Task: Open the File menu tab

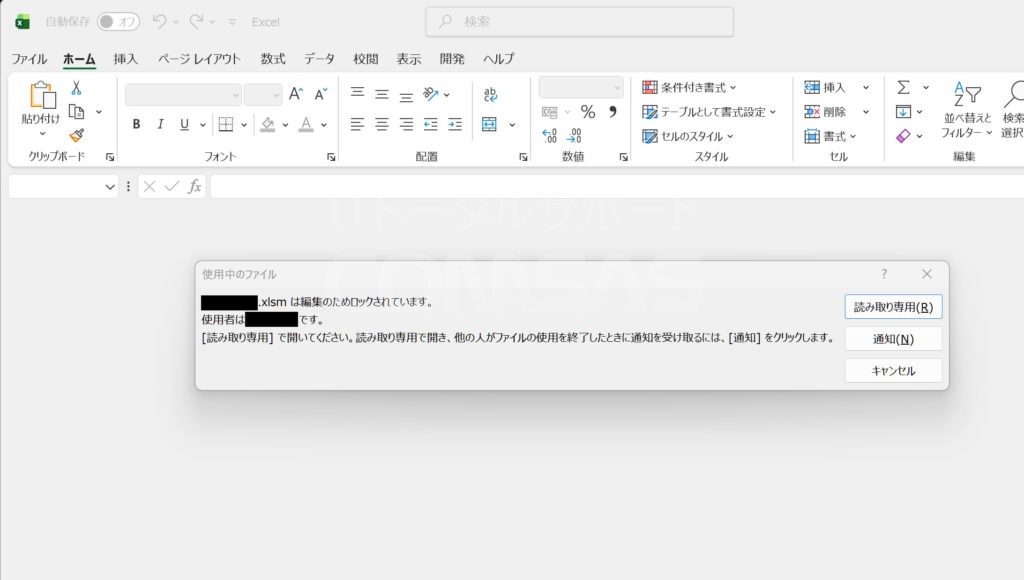Action: tap(29, 59)
